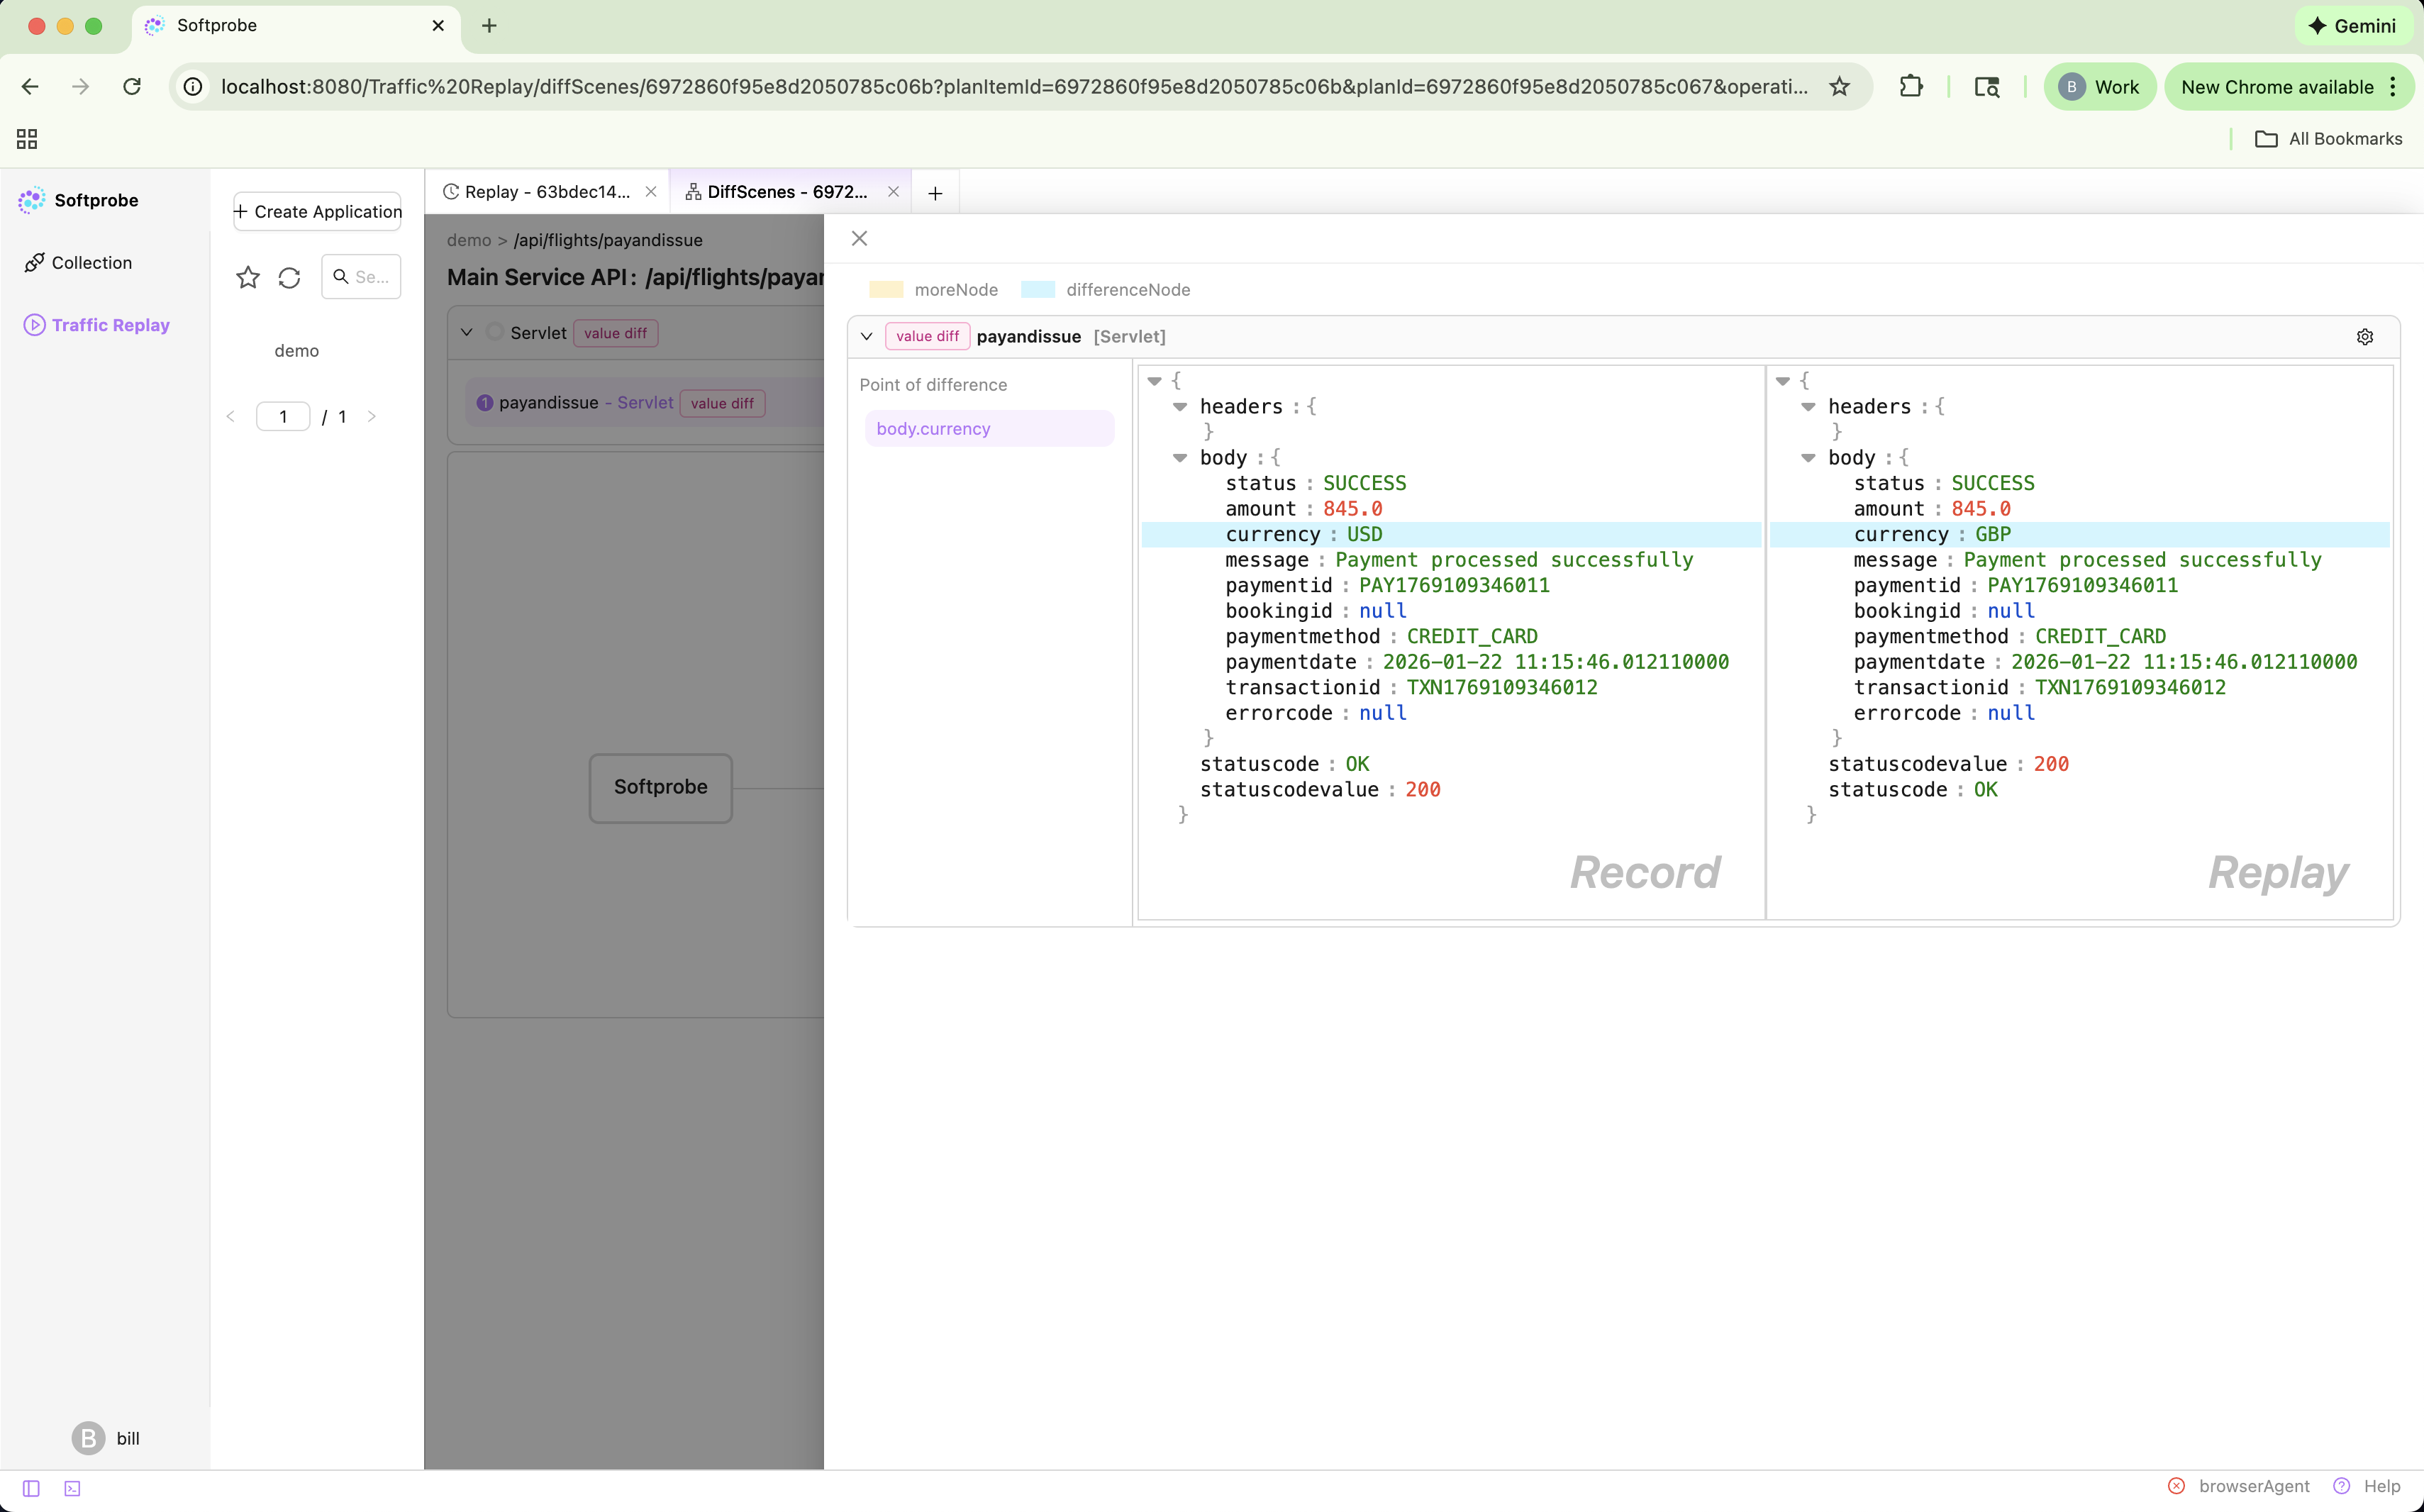Click the settings gear in payandissue header
This screenshot has width=2424, height=1512.
(2364, 337)
